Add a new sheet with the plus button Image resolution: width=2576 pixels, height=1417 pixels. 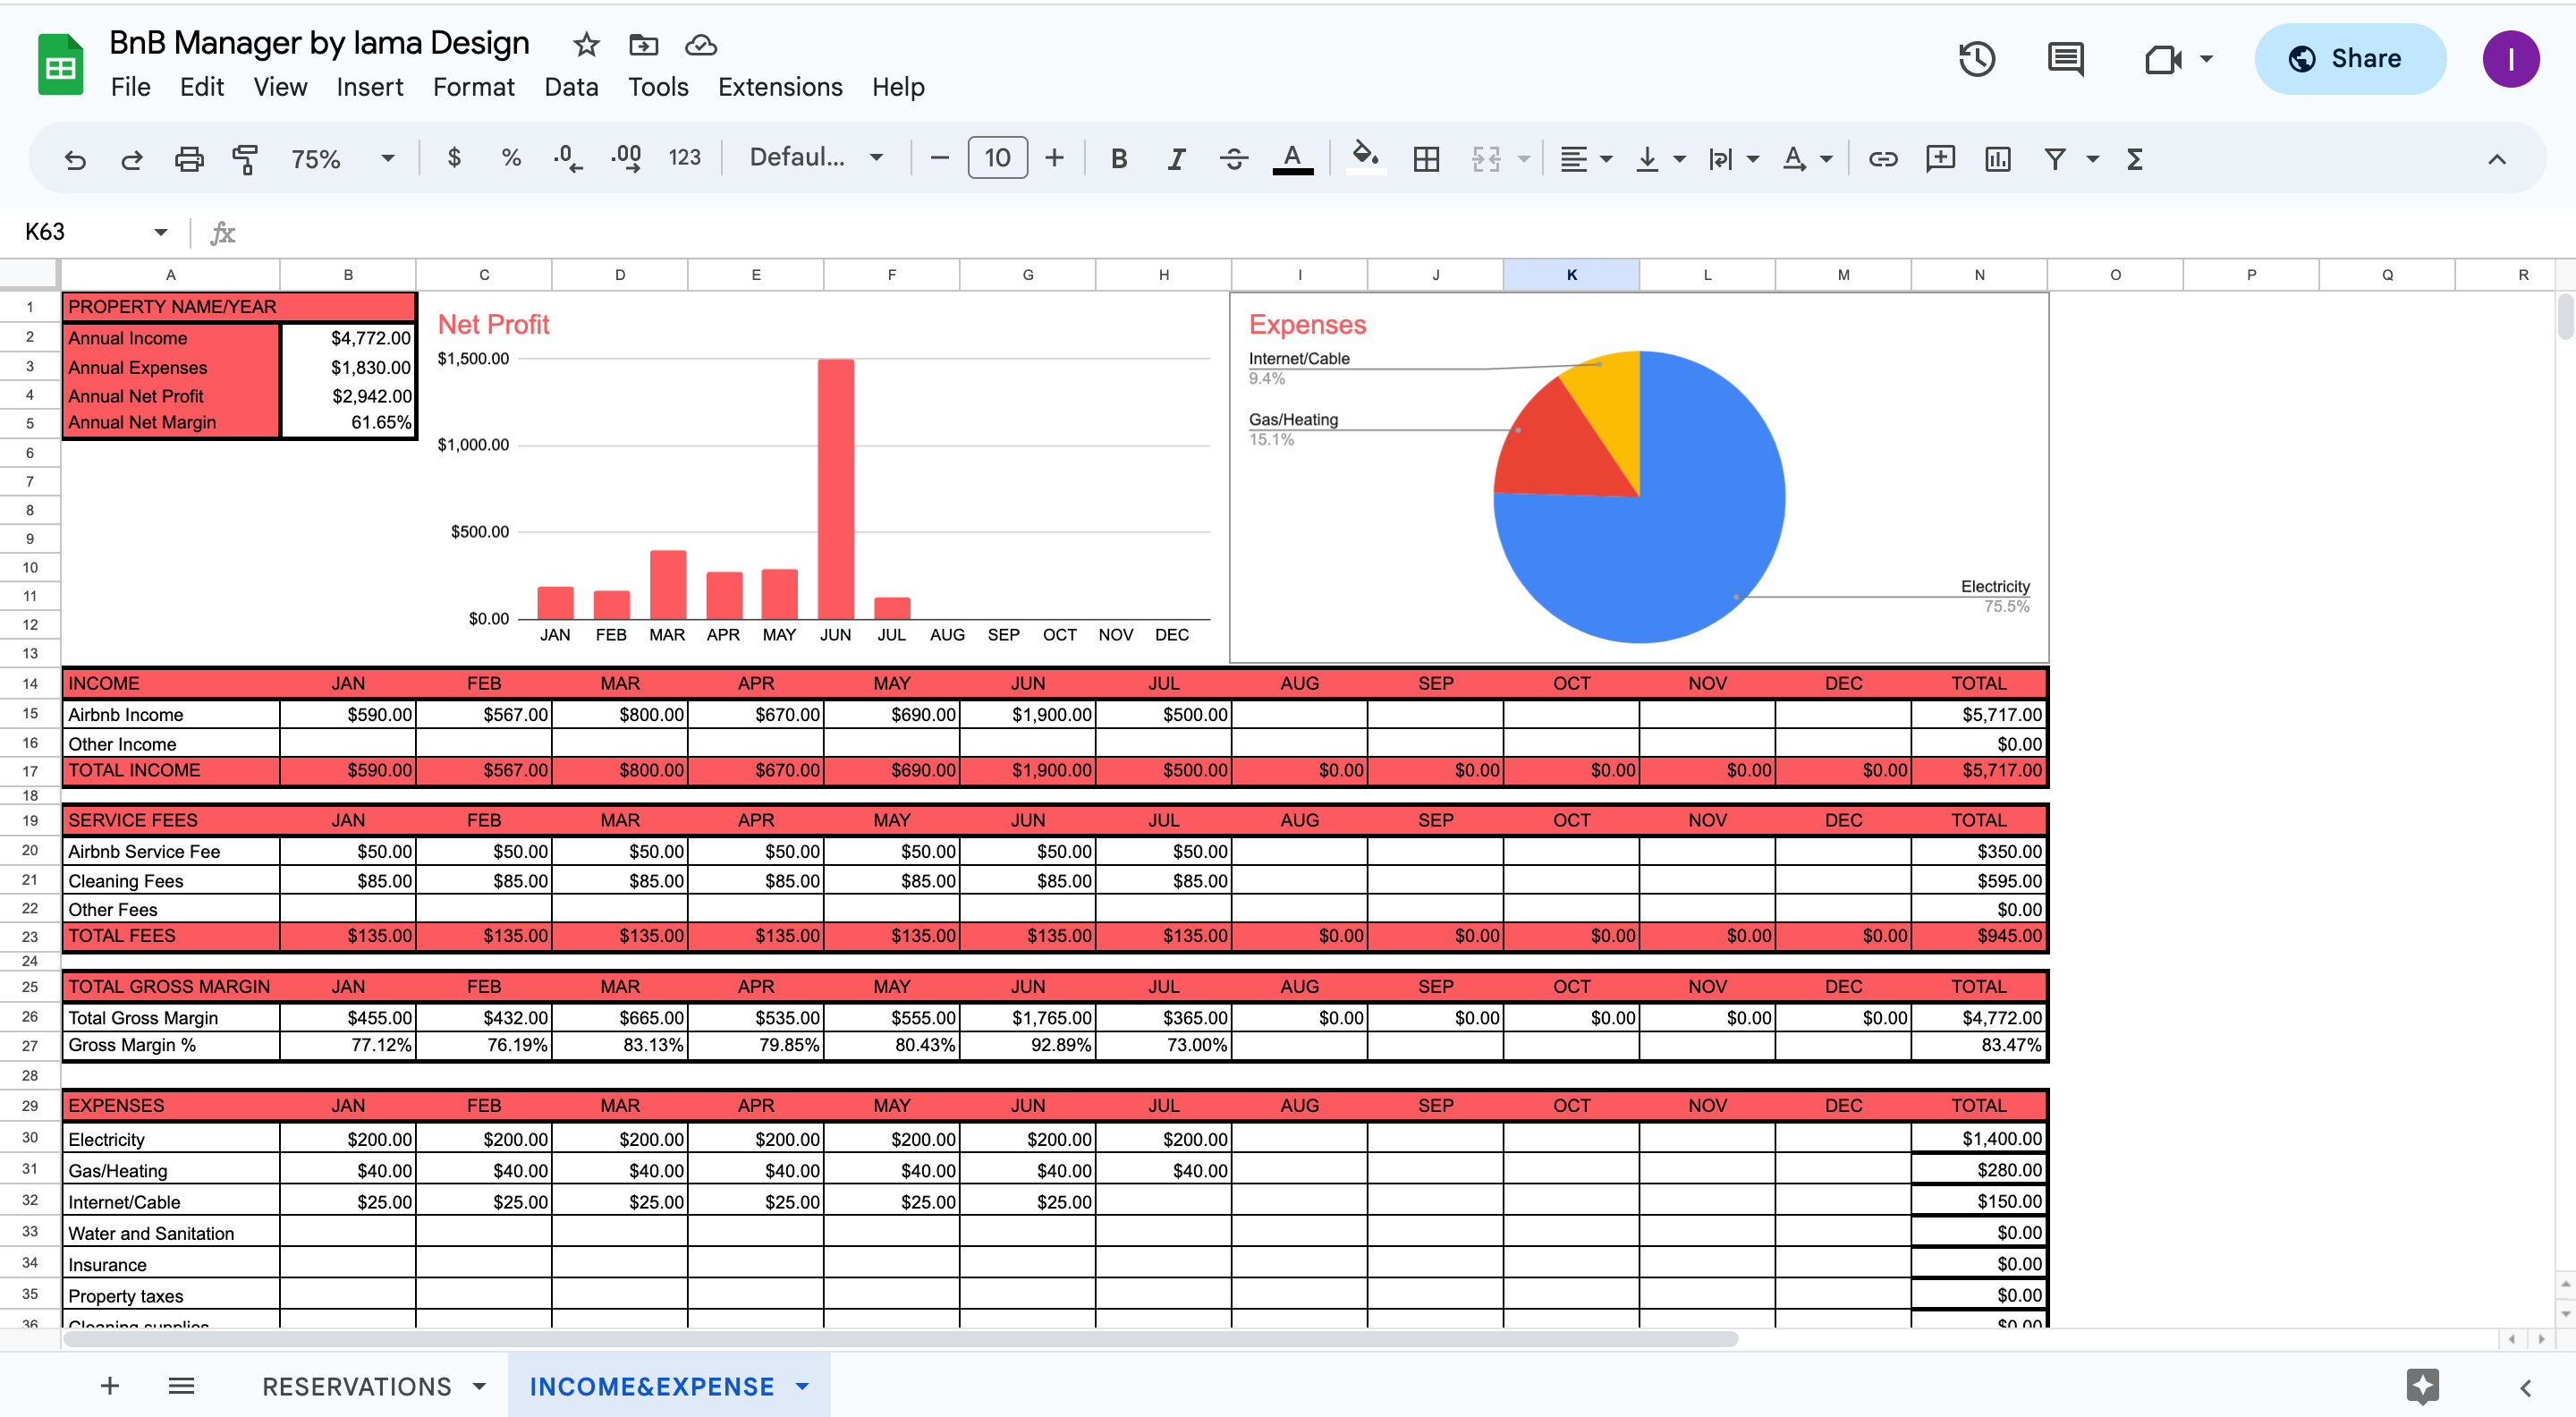click(110, 1385)
